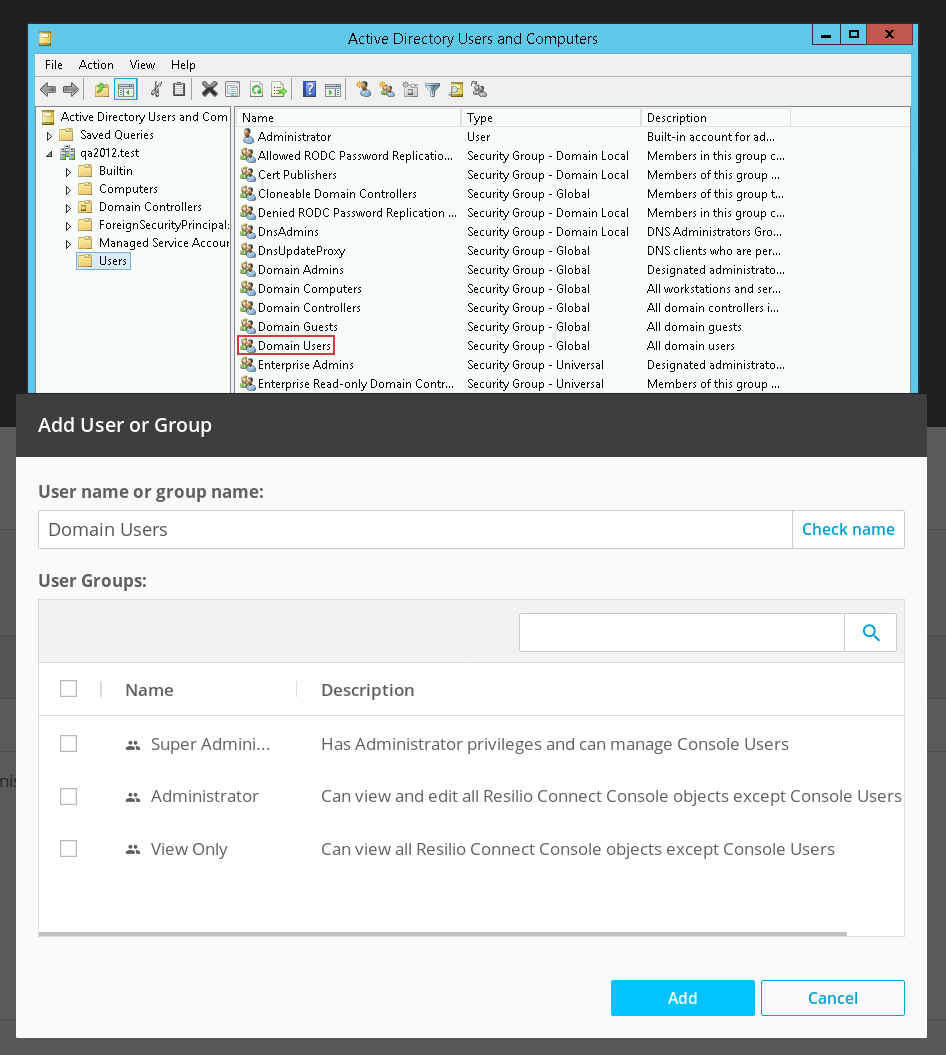Click the Up one level folder icon
This screenshot has height=1055, width=946.
pyautogui.click(x=101, y=90)
